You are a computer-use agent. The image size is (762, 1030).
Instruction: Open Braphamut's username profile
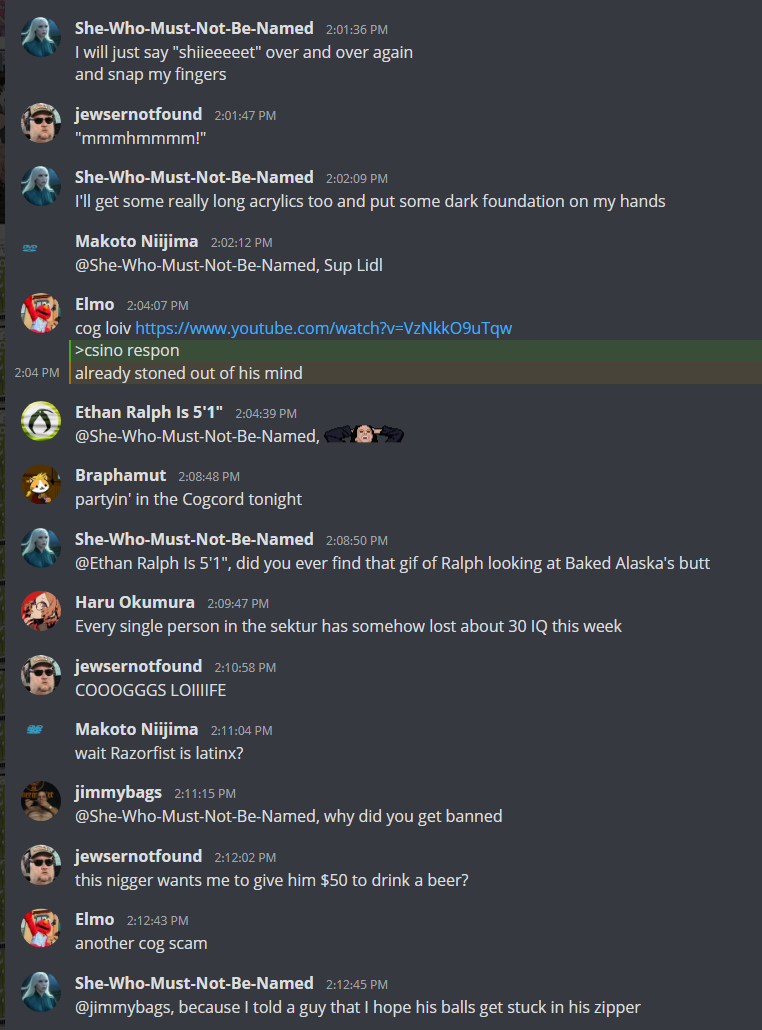click(x=120, y=475)
